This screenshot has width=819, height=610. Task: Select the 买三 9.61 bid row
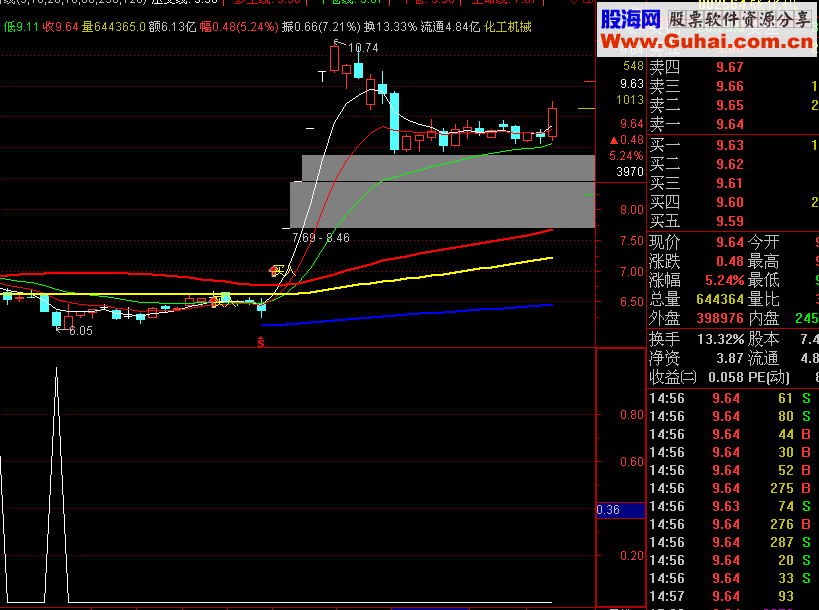(733, 183)
